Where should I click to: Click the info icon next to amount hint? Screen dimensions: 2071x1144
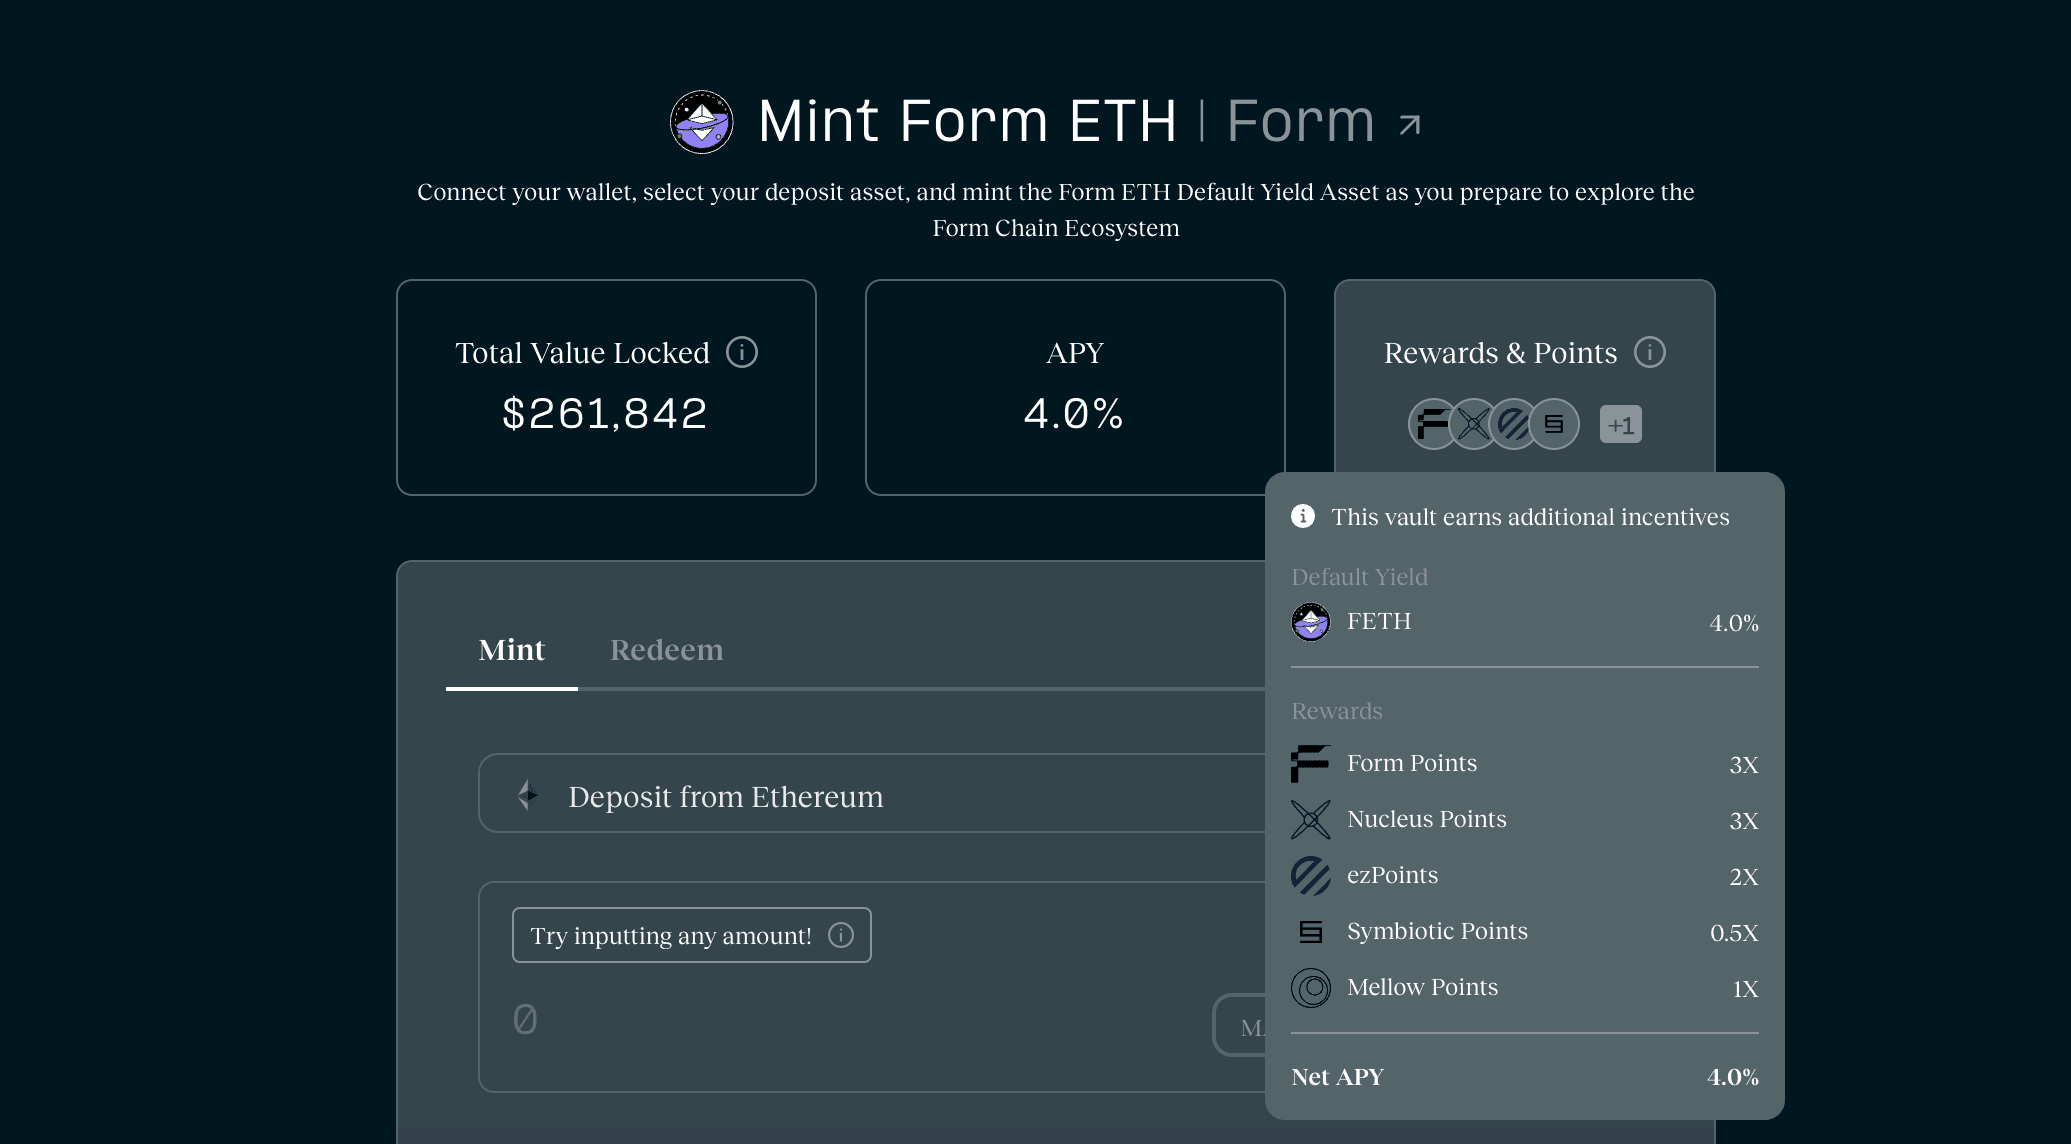point(841,935)
